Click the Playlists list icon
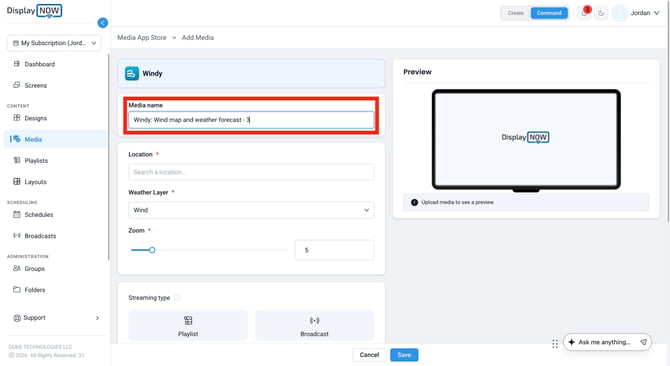The height and width of the screenshot is (366, 670). [x=17, y=160]
